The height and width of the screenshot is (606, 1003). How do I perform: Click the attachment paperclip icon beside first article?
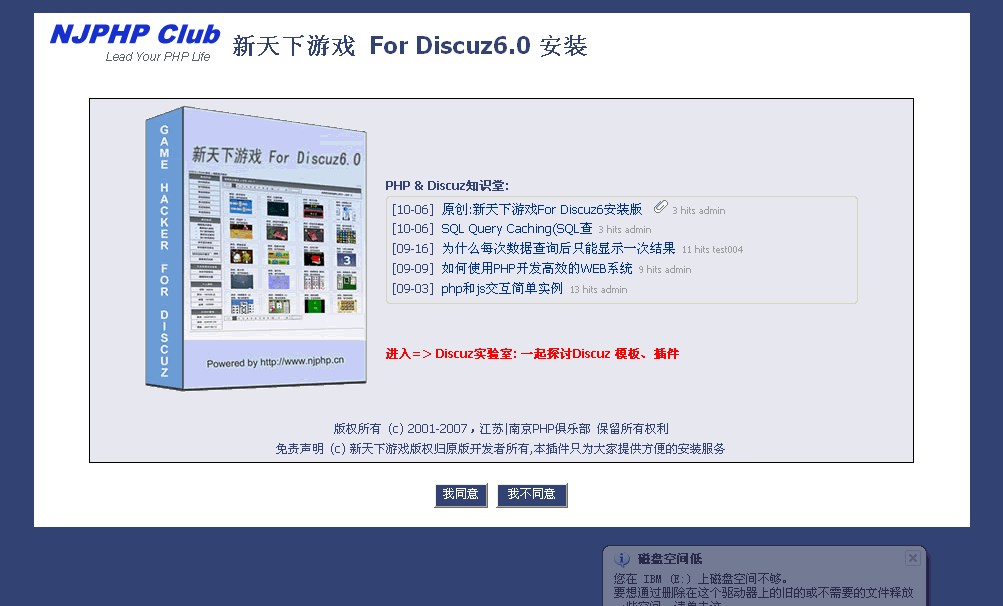(x=660, y=207)
